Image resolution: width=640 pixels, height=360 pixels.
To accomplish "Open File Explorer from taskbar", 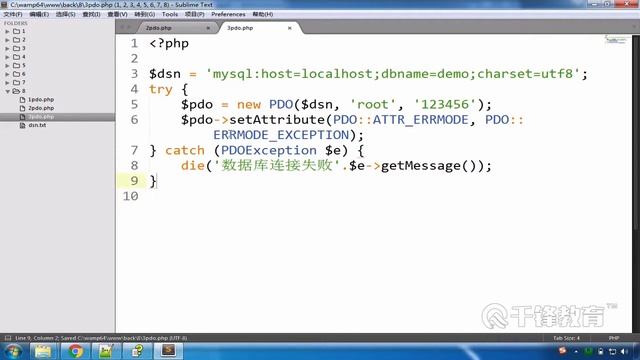I will (x=42, y=351).
